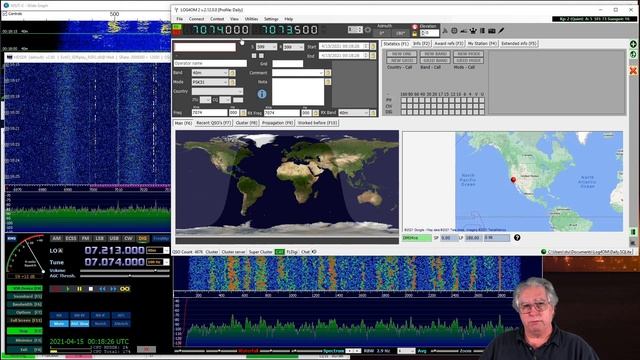Image resolution: width=640 pixels, height=360 pixels.
Task: Click the yellow padlock icon near Elevation
Action: (415, 34)
